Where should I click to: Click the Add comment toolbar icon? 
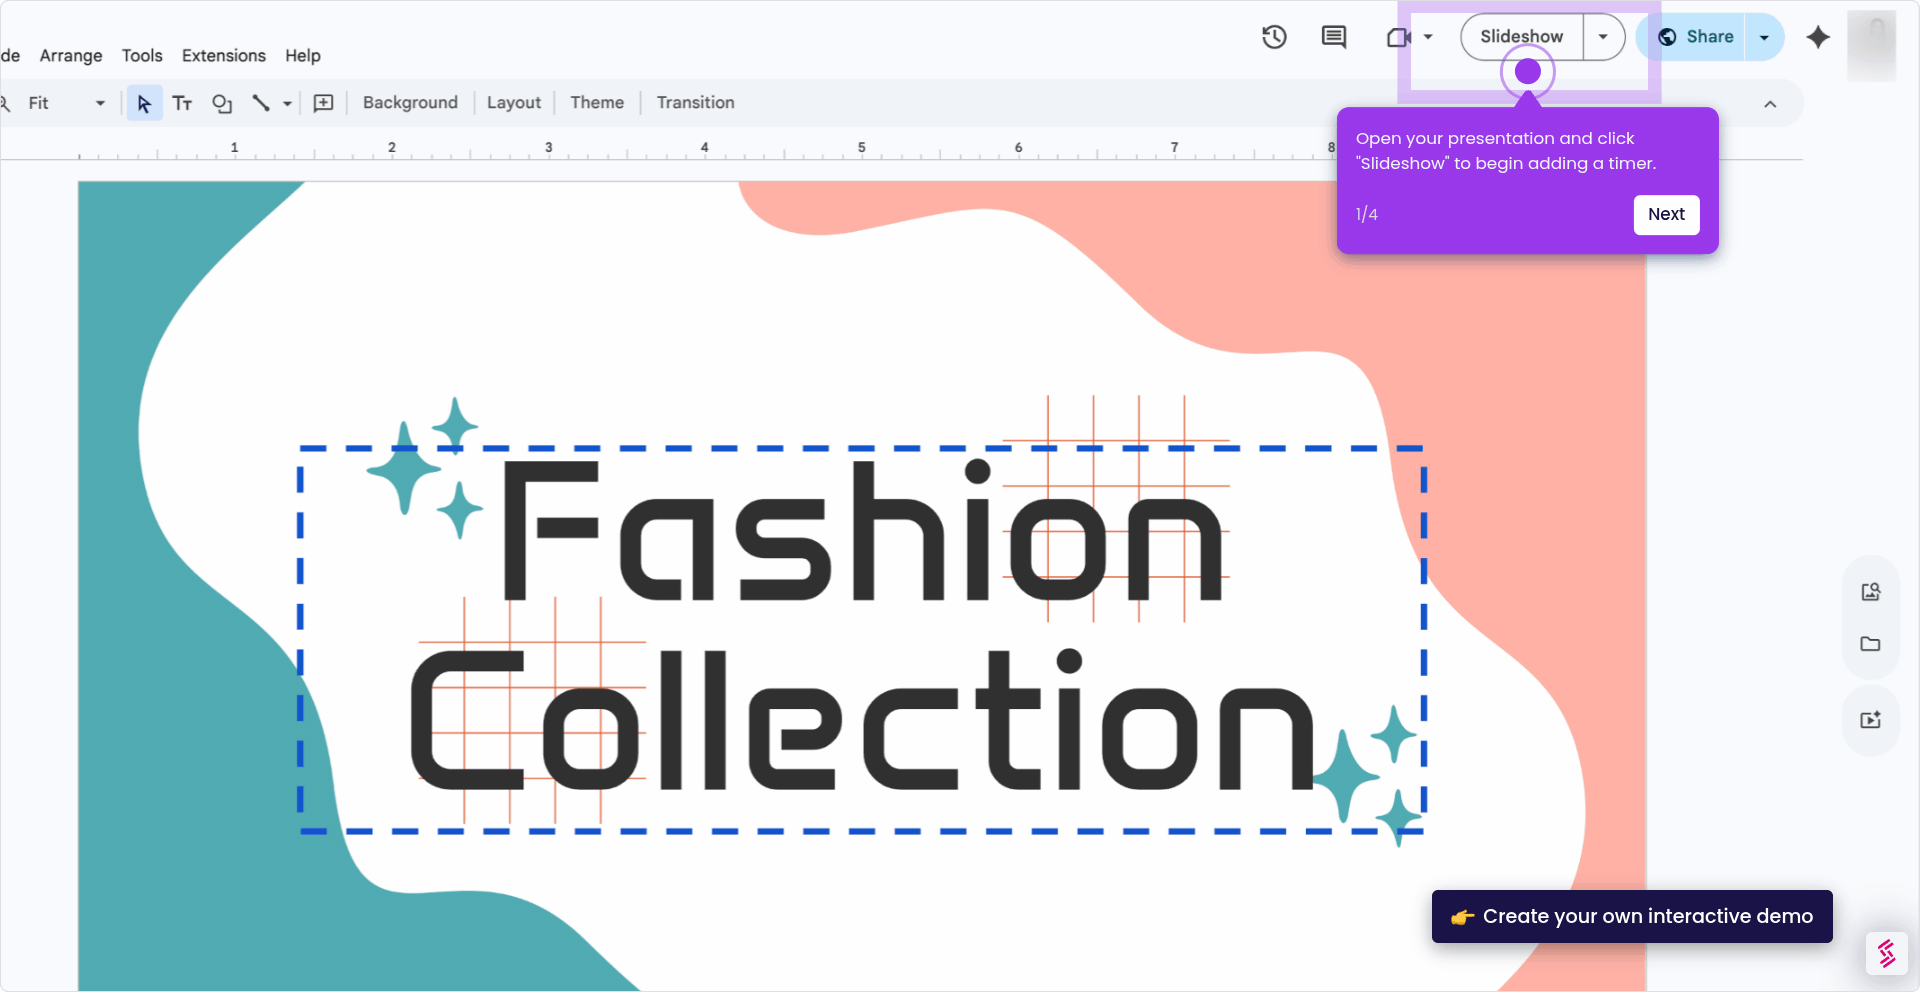pyautogui.click(x=323, y=103)
